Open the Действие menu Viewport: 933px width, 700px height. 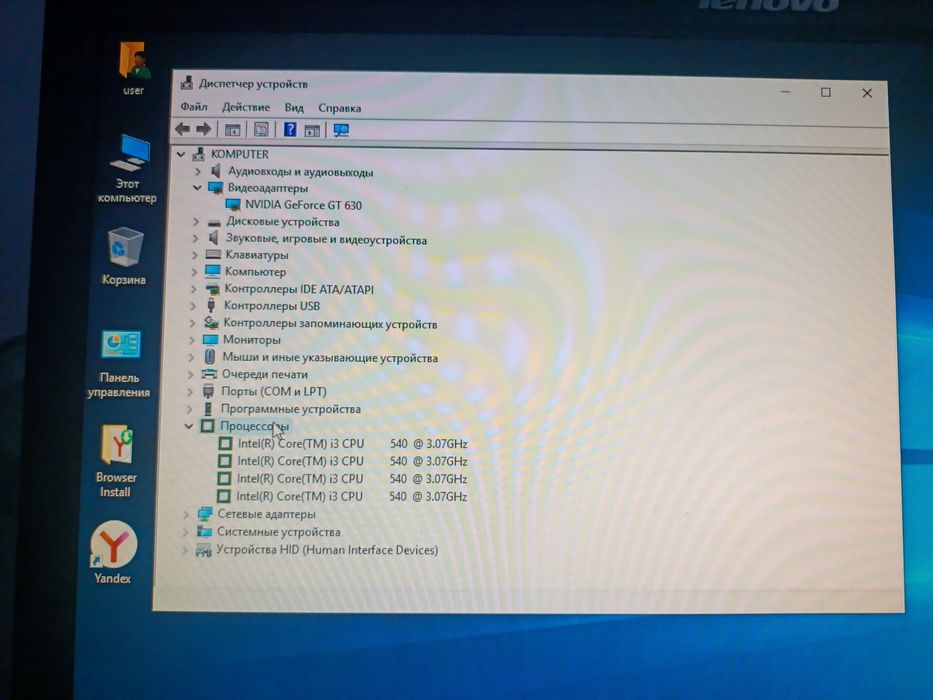tap(246, 107)
